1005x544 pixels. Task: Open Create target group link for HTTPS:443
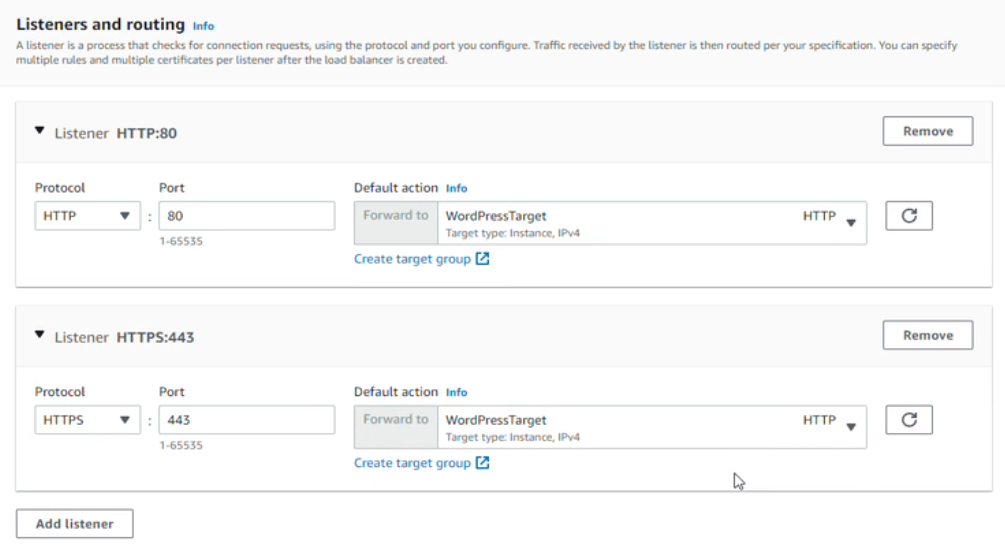[412, 463]
